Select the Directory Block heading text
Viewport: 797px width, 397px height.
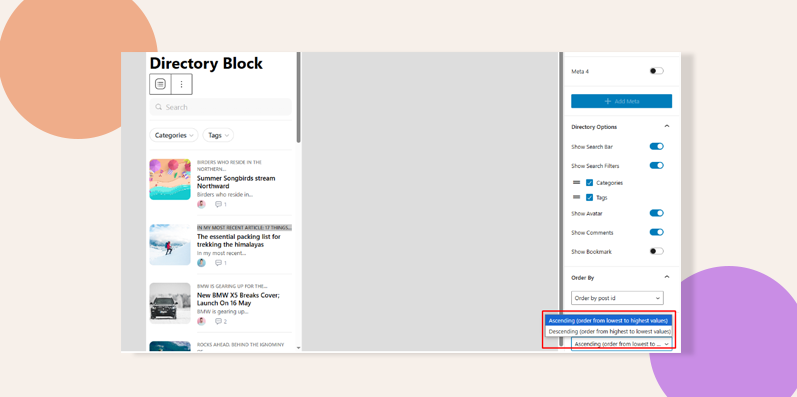pos(206,63)
